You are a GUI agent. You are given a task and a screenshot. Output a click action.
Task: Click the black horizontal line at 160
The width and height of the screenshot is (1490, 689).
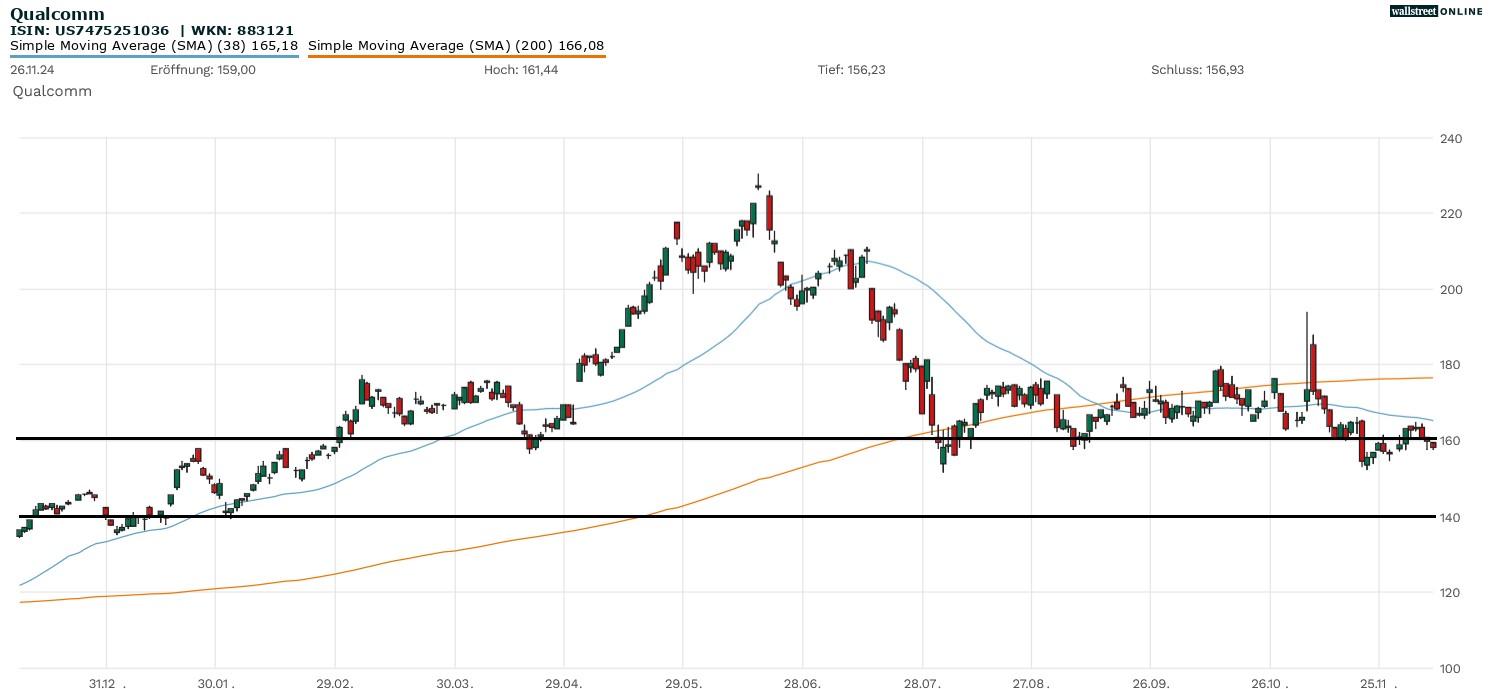pyautogui.click(x=700, y=438)
